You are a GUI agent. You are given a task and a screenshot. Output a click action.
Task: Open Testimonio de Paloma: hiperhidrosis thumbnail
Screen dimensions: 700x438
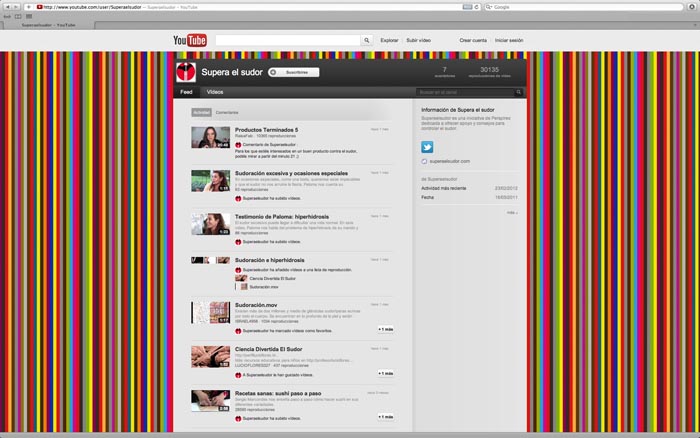(210, 224)
